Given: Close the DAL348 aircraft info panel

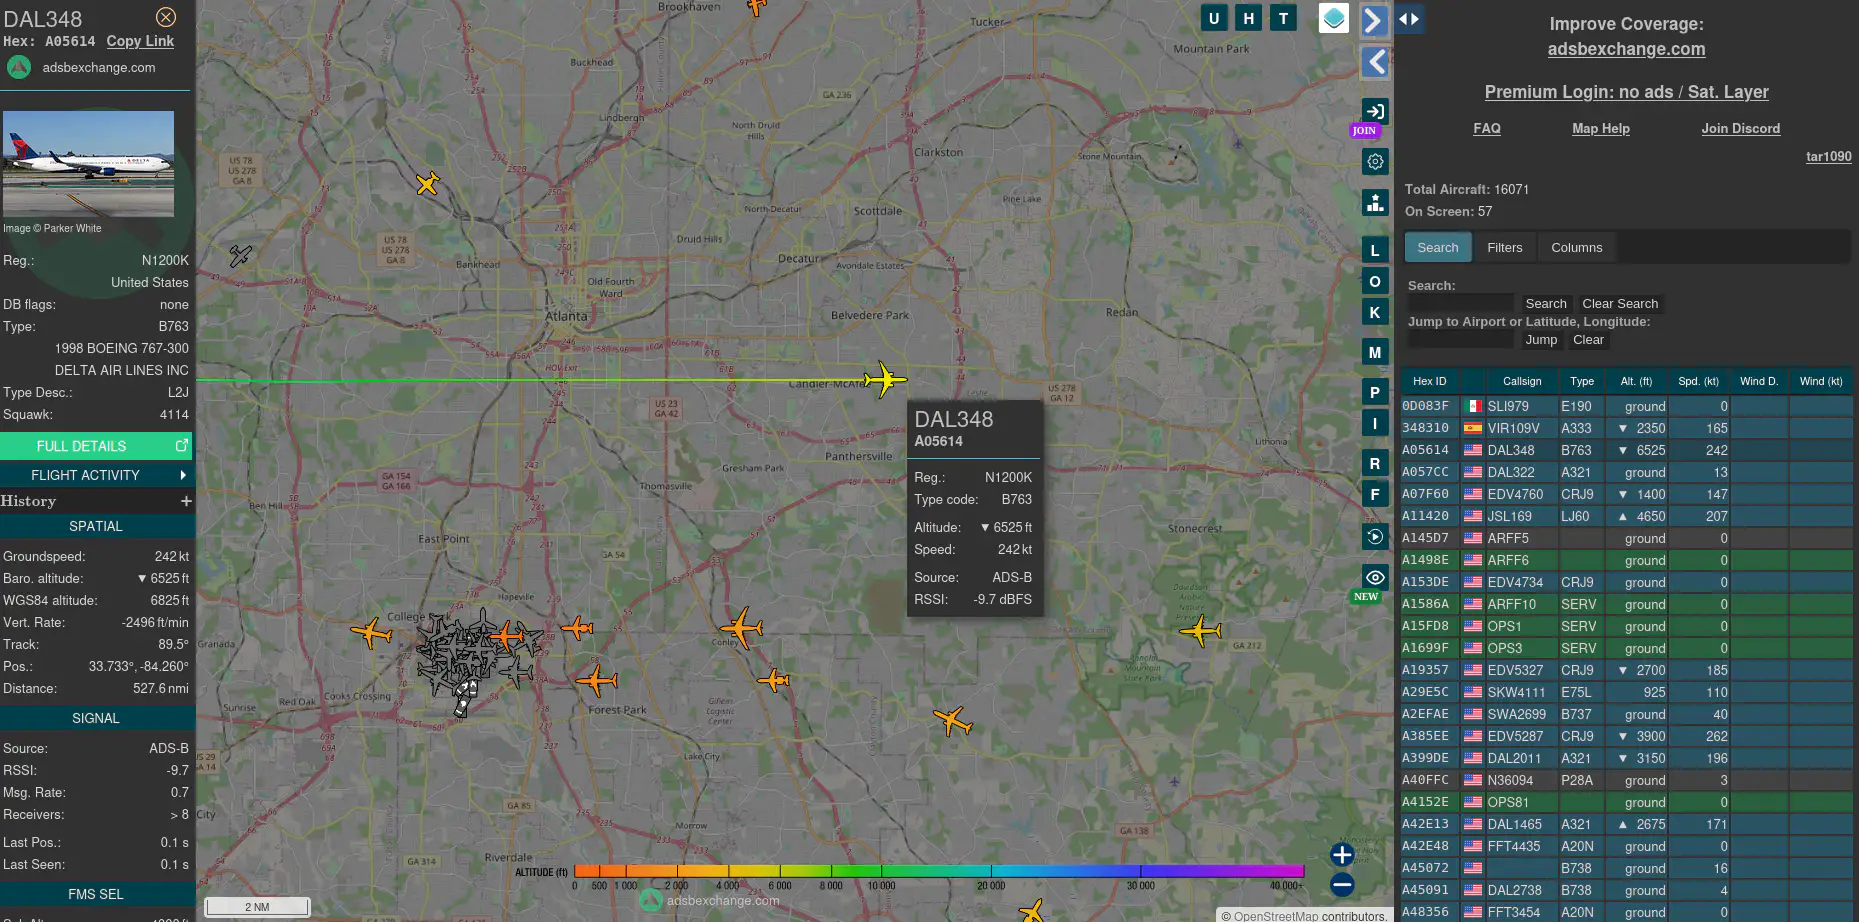Looking at the screenshot, I should [x=166, y=17].
